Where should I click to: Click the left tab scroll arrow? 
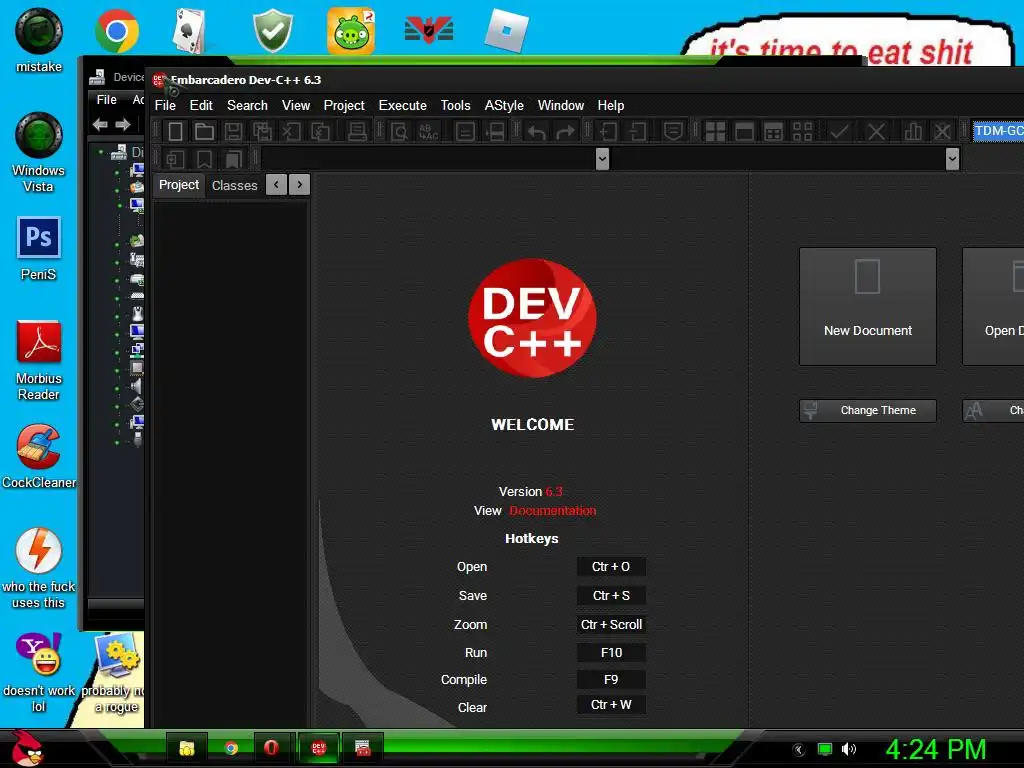tap(276, 185)
